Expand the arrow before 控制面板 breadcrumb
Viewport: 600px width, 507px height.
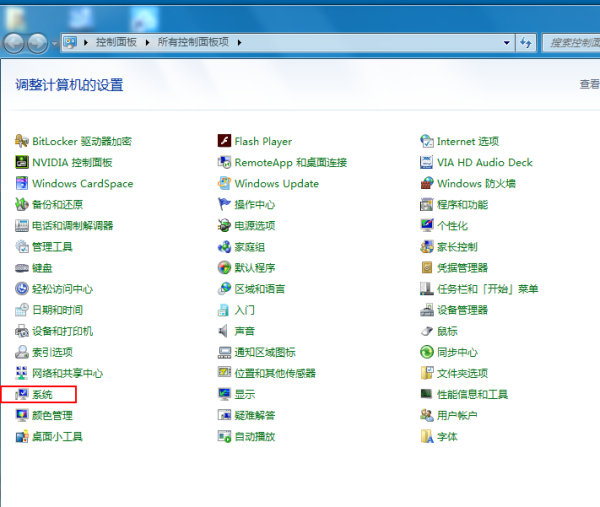[86, 42]
